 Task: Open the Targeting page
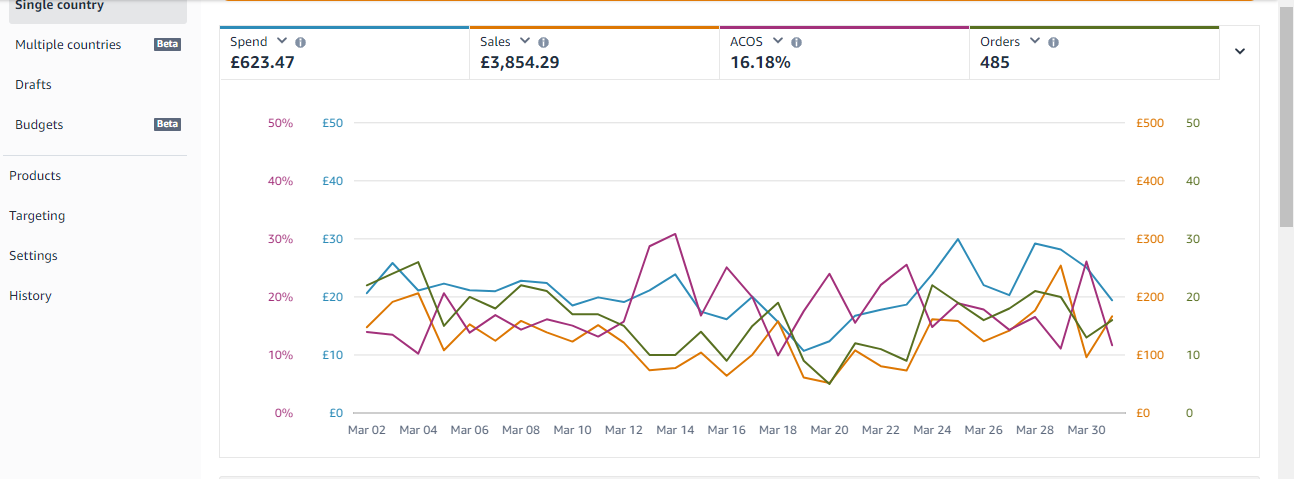point(37,216)
